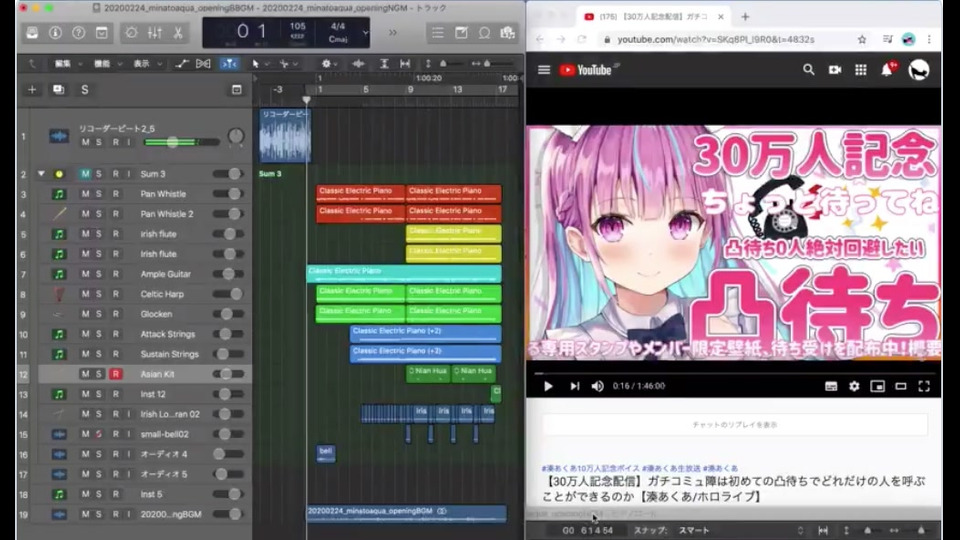960x540 pixels.
Task: Open Quick Help question mark icon
Action: (x=78, y=32)
